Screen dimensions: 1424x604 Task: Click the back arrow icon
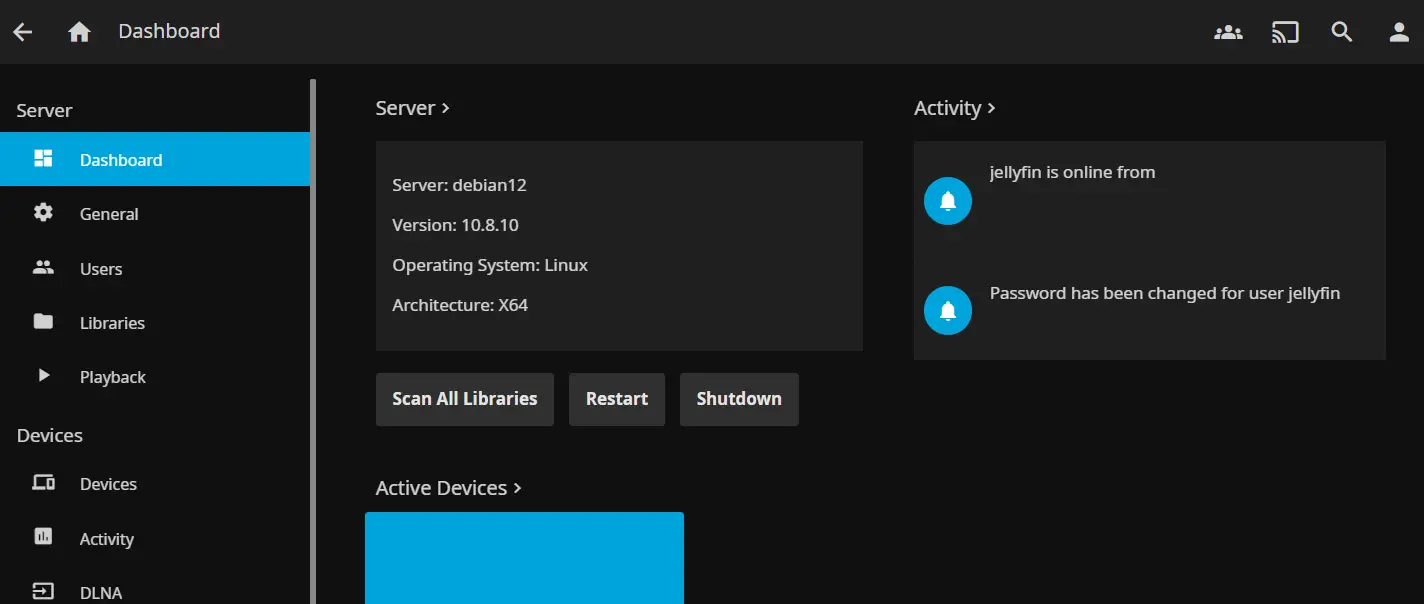pos(23,32)
